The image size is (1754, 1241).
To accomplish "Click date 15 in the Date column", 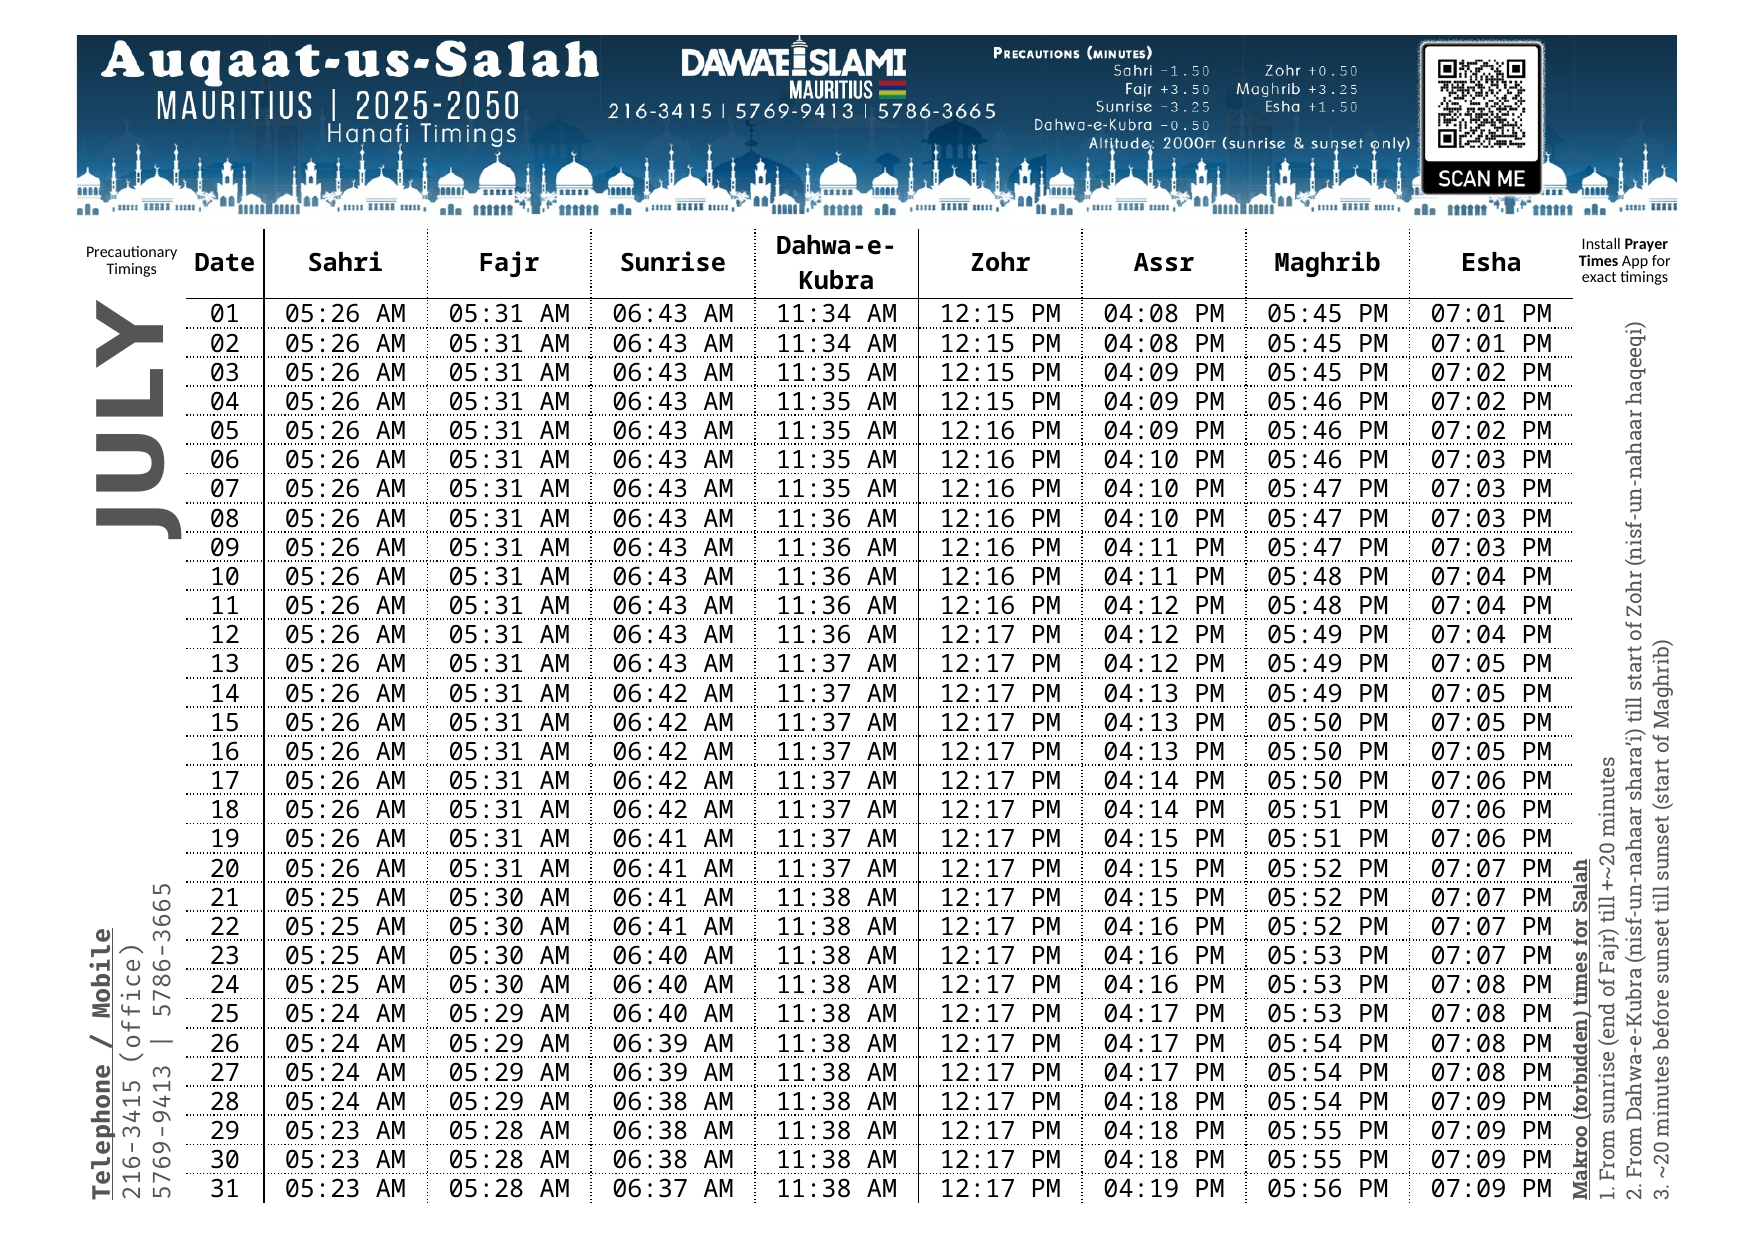I will point(225,723).
